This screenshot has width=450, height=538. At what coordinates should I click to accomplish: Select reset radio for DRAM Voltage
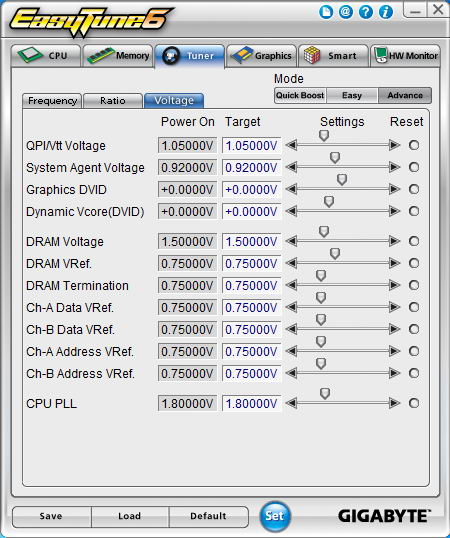[414, 241]
